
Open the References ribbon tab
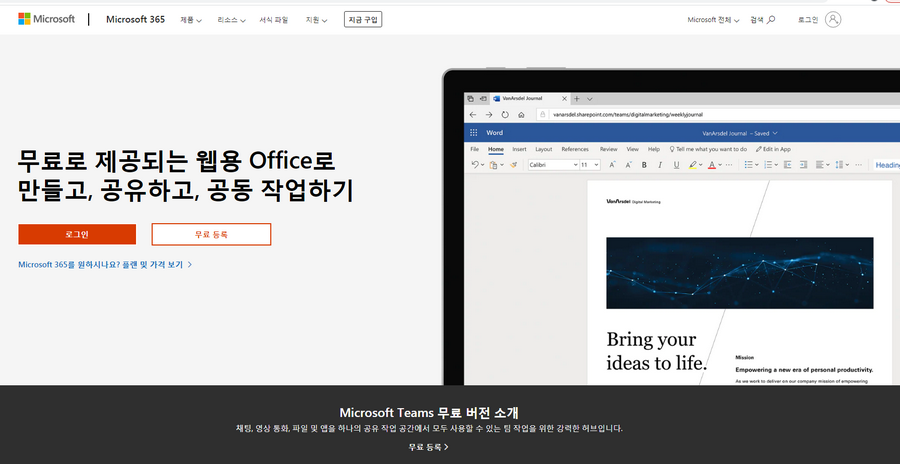coord(575,149)
